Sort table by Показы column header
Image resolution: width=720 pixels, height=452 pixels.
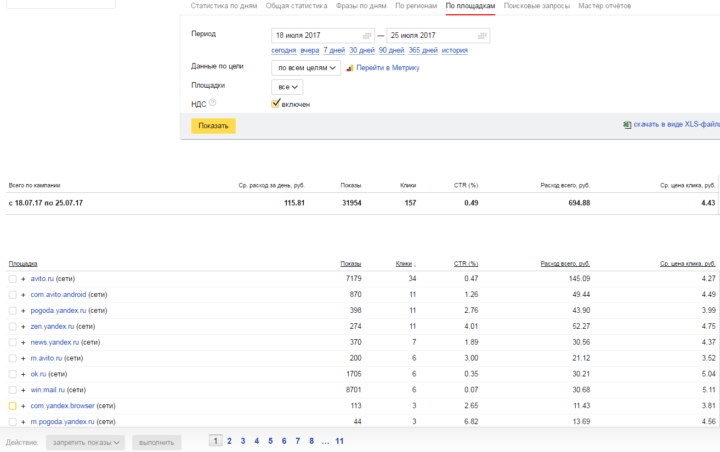point(351,264)
